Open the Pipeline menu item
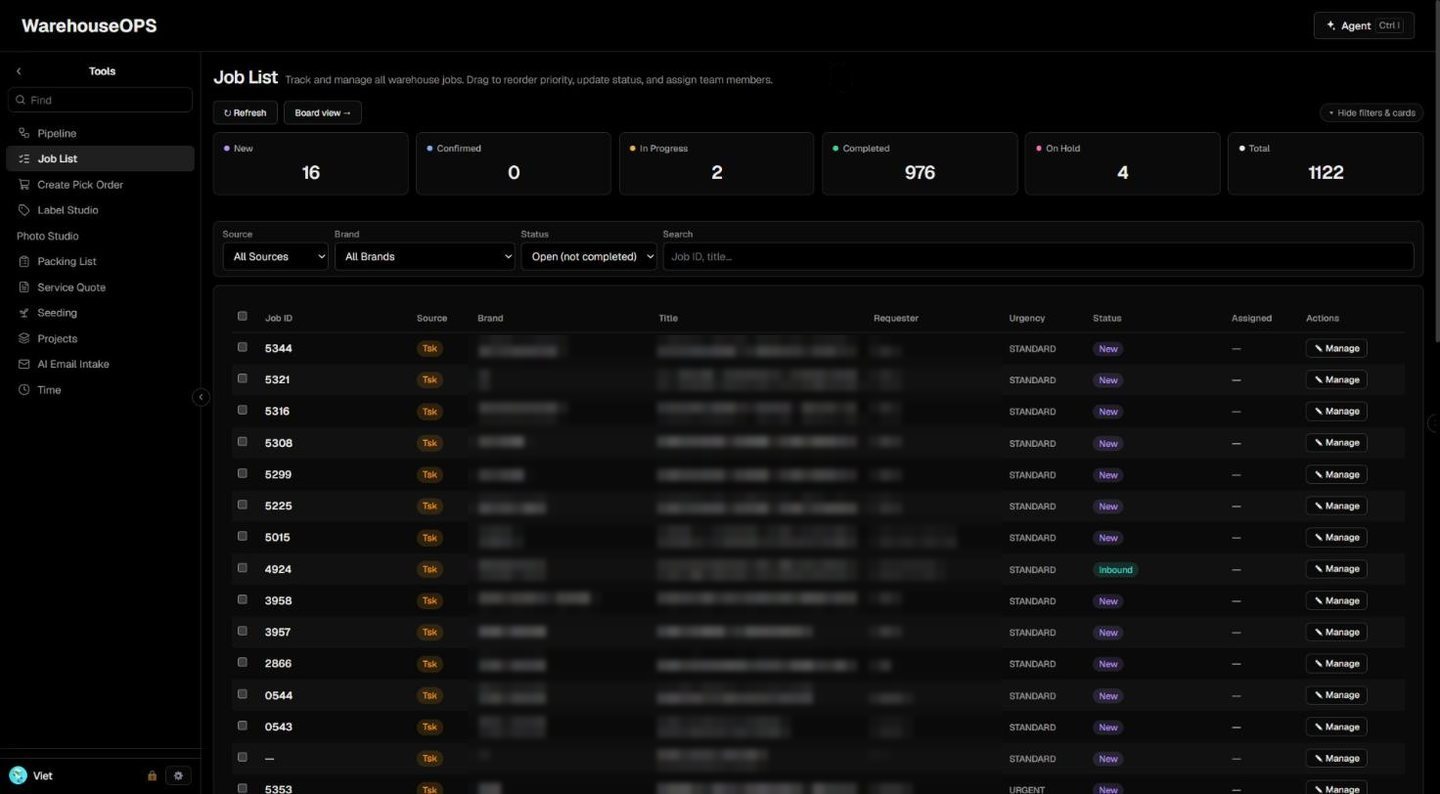This screenshot has height=794, width=1440. [x=100, y=133]
